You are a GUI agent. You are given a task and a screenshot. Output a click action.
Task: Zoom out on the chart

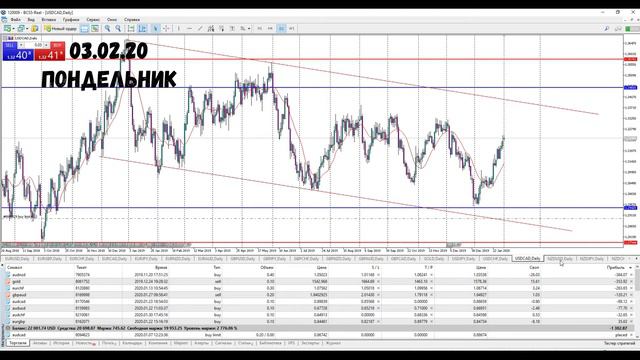[x=118, y=29]
